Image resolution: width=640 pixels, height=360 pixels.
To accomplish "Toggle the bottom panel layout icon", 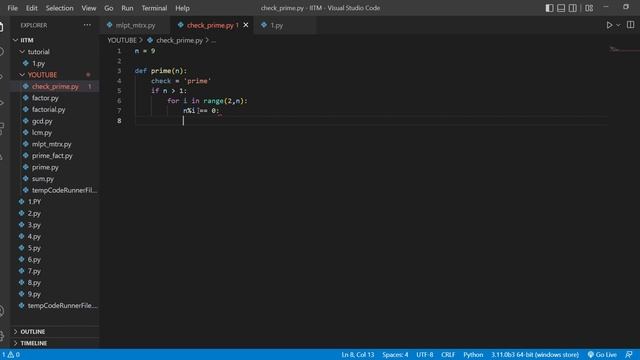I will tap(561, 8).
